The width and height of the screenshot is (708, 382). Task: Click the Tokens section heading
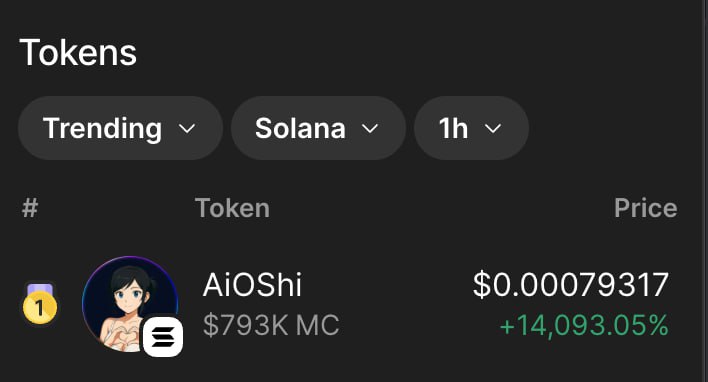[x=78, y=52]
